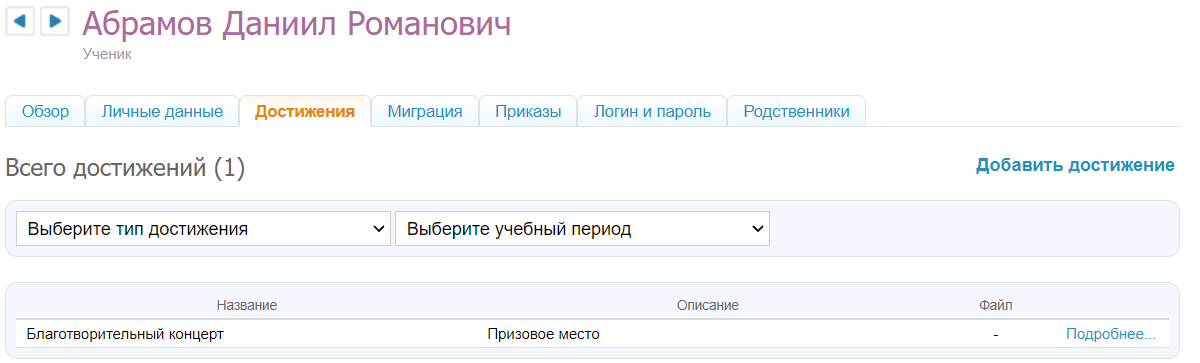The width and height of the screenshot is (1200, 363).
Task: View the Родственники tab
Action: coord(796,111)
